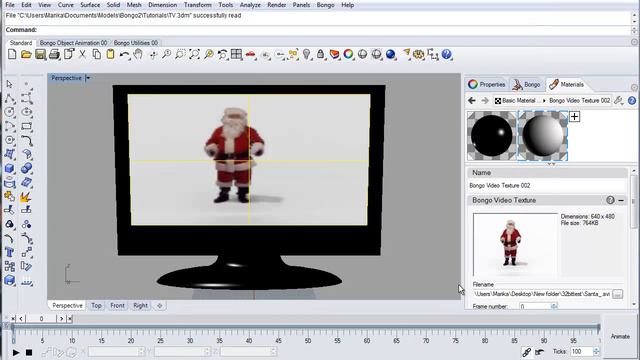This screenshot has width=640, height=360.
Task: Switch to Bongo Object Animation 00 tab
Action: [x=73, y=42]
